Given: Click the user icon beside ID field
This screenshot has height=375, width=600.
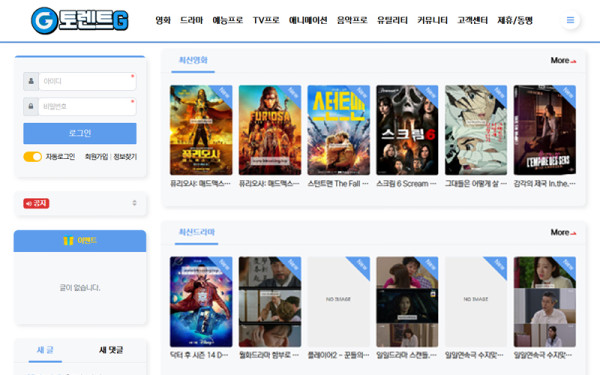Looking at the screenshot, I should point(31,82).
